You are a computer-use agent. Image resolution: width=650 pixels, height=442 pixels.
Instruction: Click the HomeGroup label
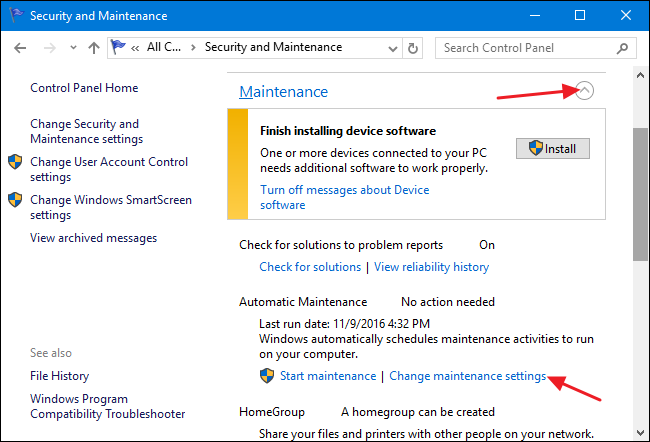click(272, 412)
